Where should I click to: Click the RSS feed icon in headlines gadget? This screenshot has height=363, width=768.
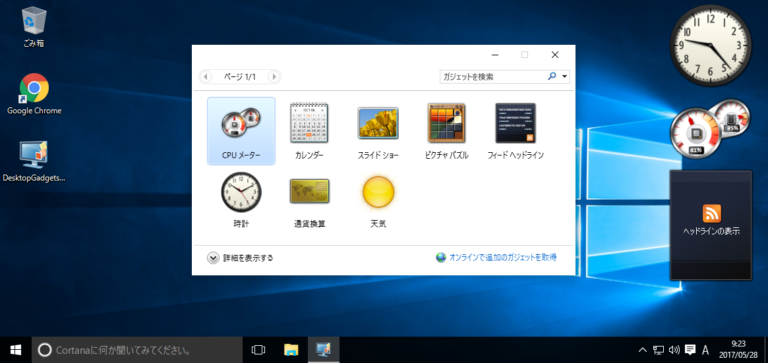(x=712, y=213)
